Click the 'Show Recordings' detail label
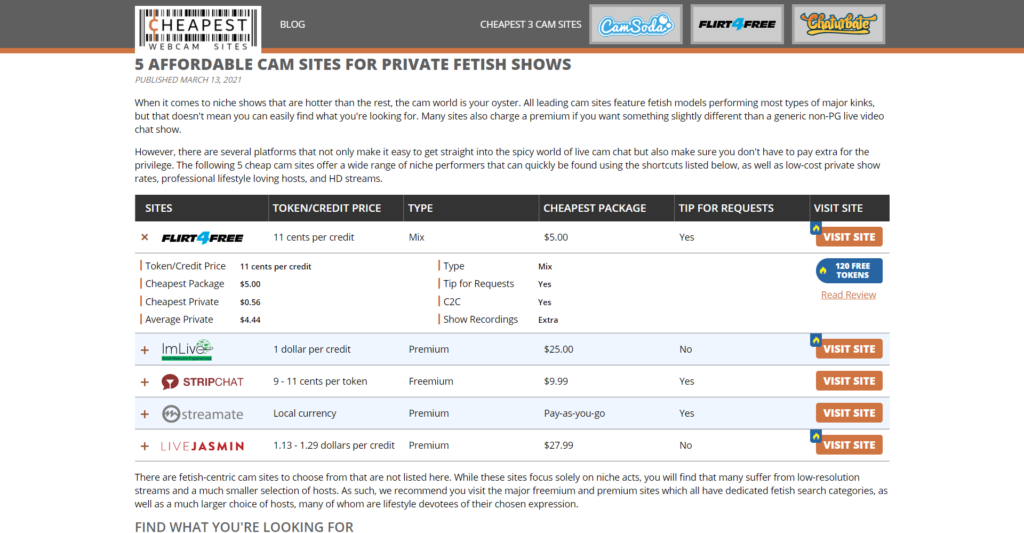This screenshot has height=533, width=1024. coord(481,319)
